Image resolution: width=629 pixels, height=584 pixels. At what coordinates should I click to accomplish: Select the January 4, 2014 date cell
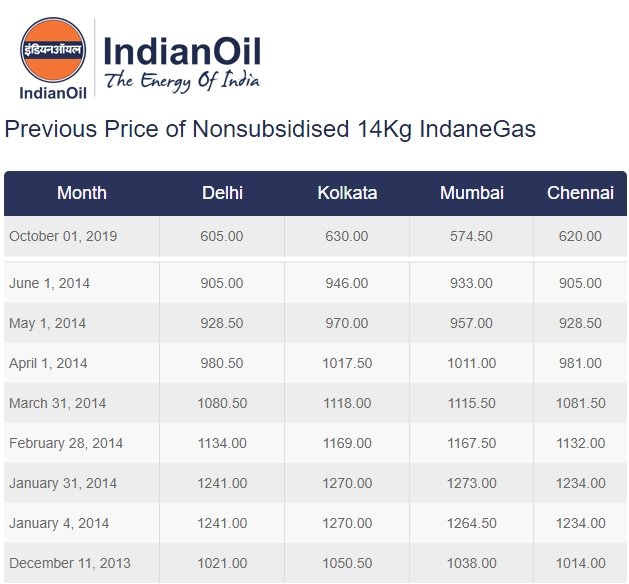tap(59, 523)
